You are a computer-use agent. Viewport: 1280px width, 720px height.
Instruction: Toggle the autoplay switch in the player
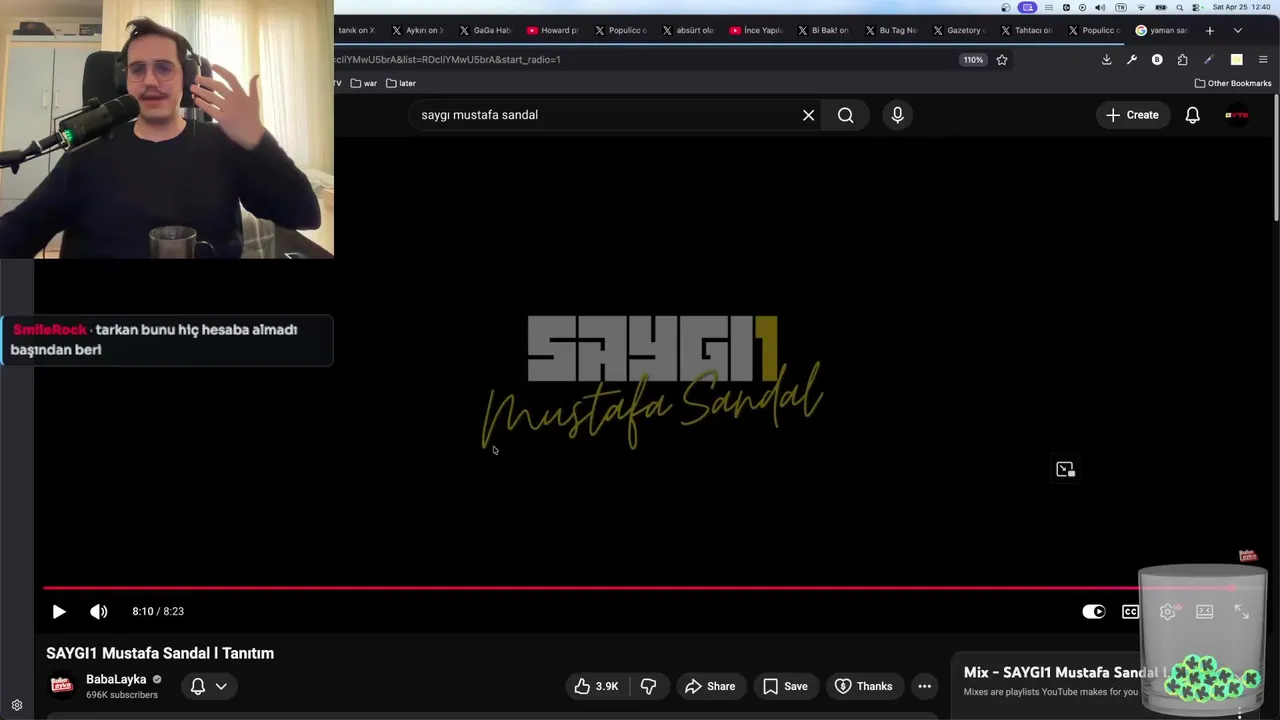1093,611
